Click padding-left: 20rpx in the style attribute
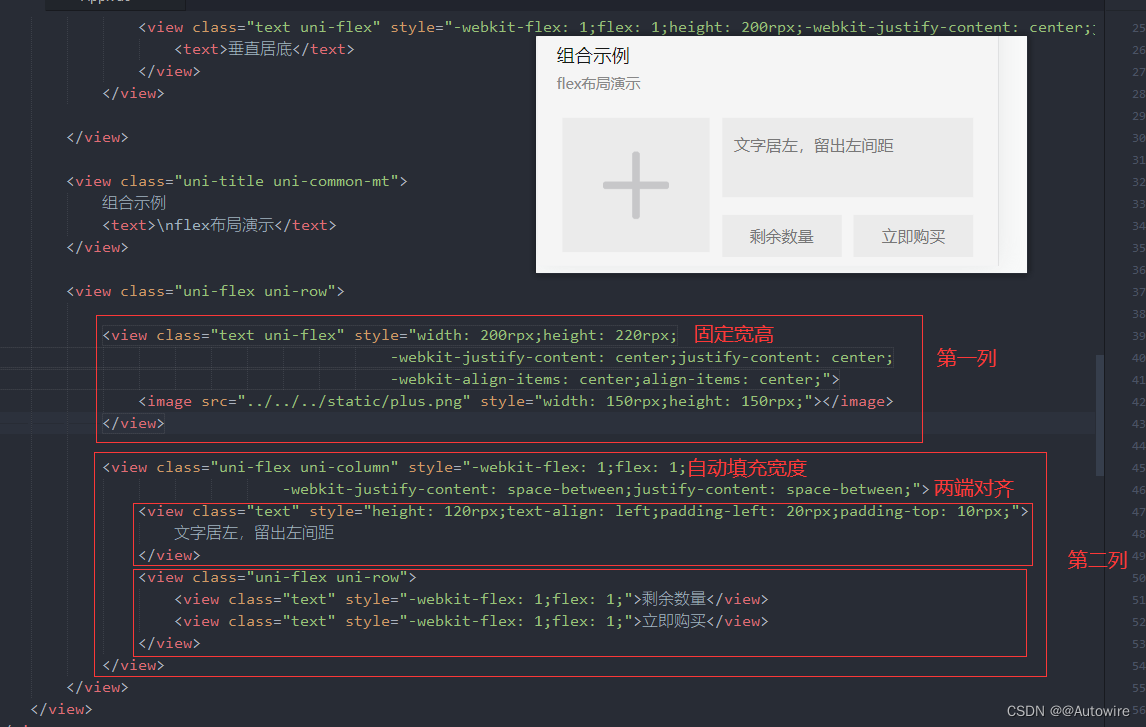The image size is (1146, 727). click(745, 511)
